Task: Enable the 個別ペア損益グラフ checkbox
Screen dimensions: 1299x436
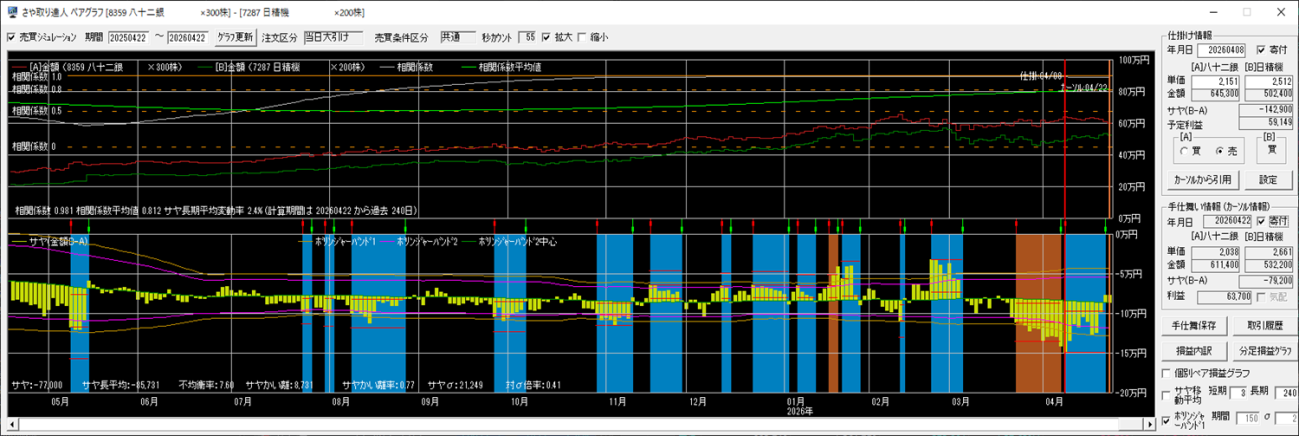Action: tap(1165, 374)
